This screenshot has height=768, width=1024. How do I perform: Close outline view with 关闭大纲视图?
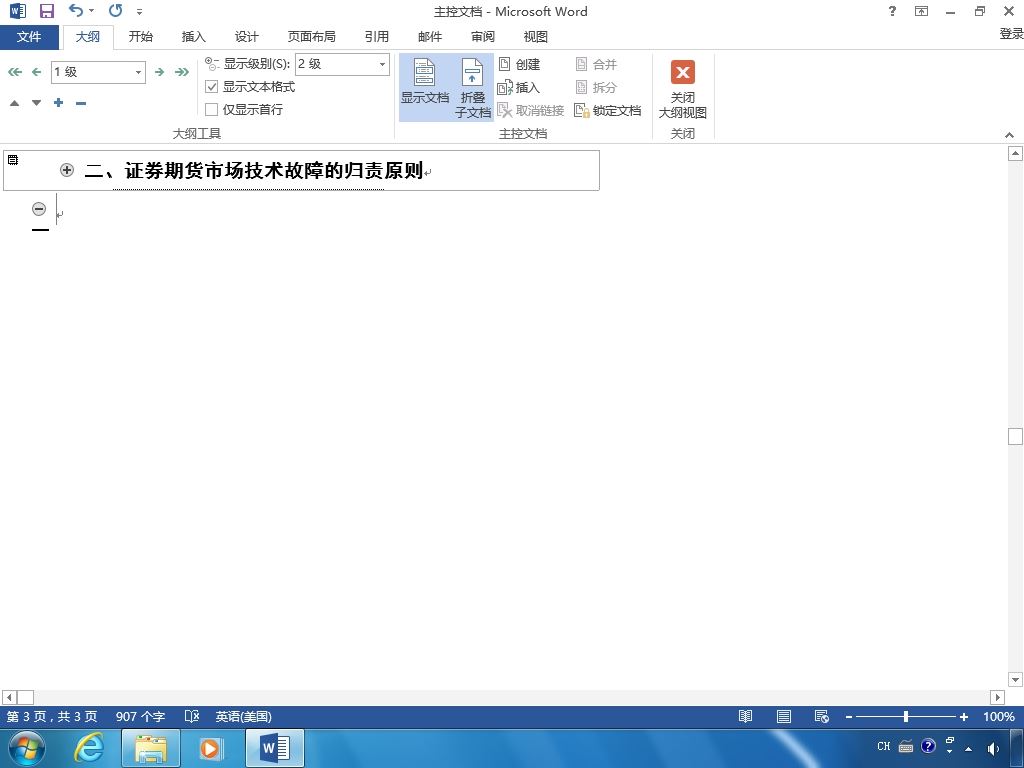pyautogui.click(x=682, y=89)
